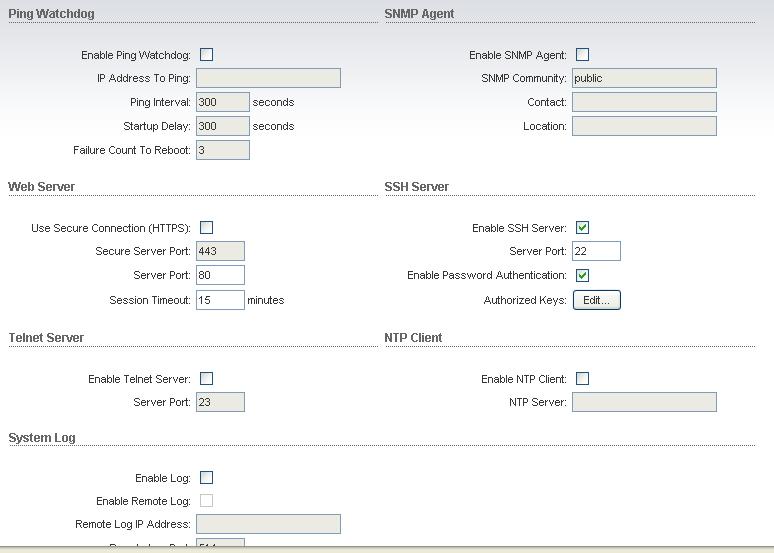Click the SNMP Location input field

coord(644,126)
